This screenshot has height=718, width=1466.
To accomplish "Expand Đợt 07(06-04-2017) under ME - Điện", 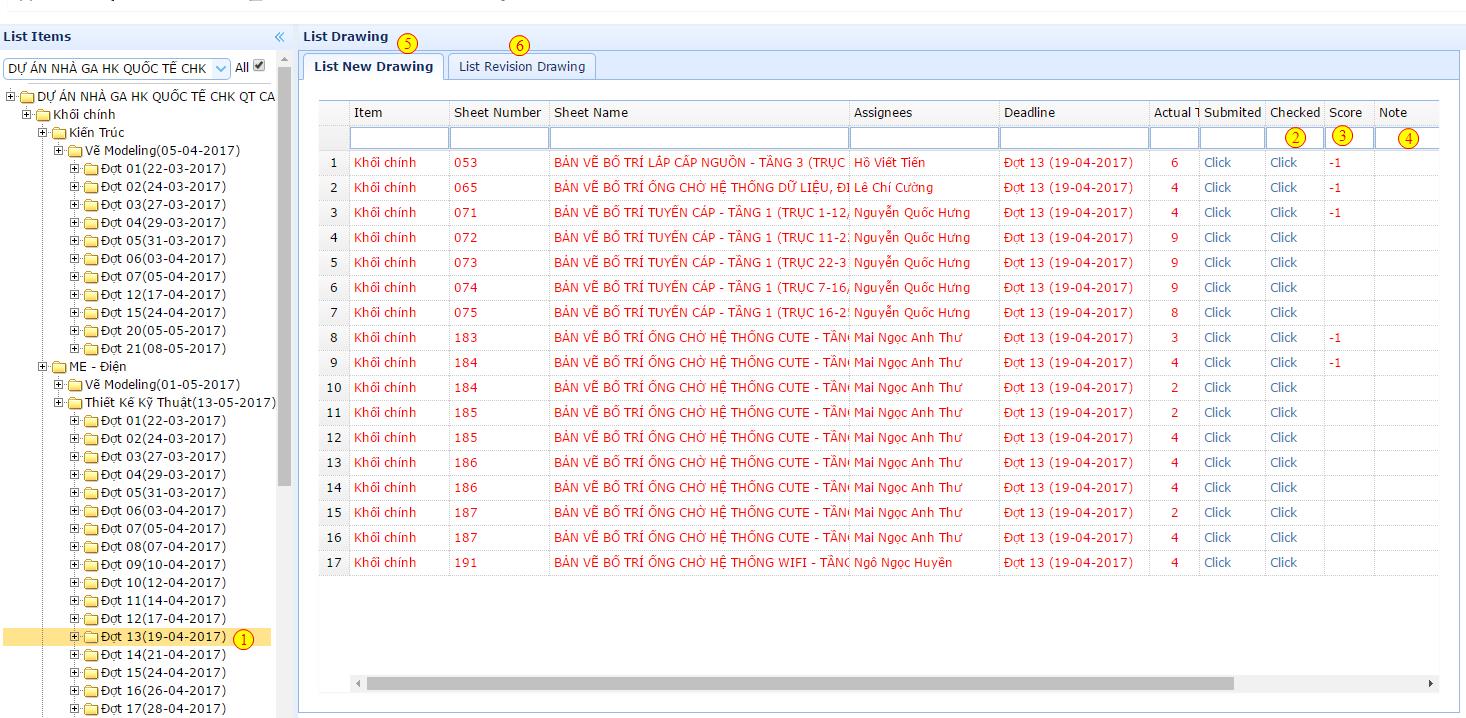I will (75, 529).
